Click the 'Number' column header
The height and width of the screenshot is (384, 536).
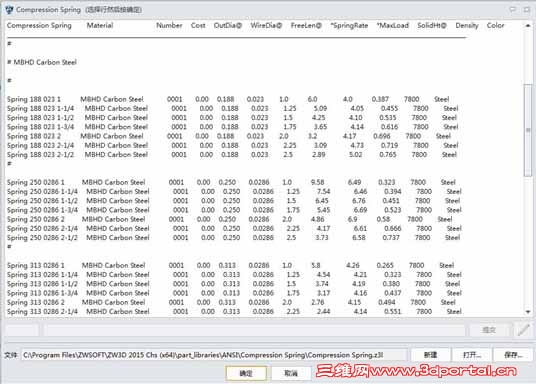pyautogui.click(x=169, y=25)
